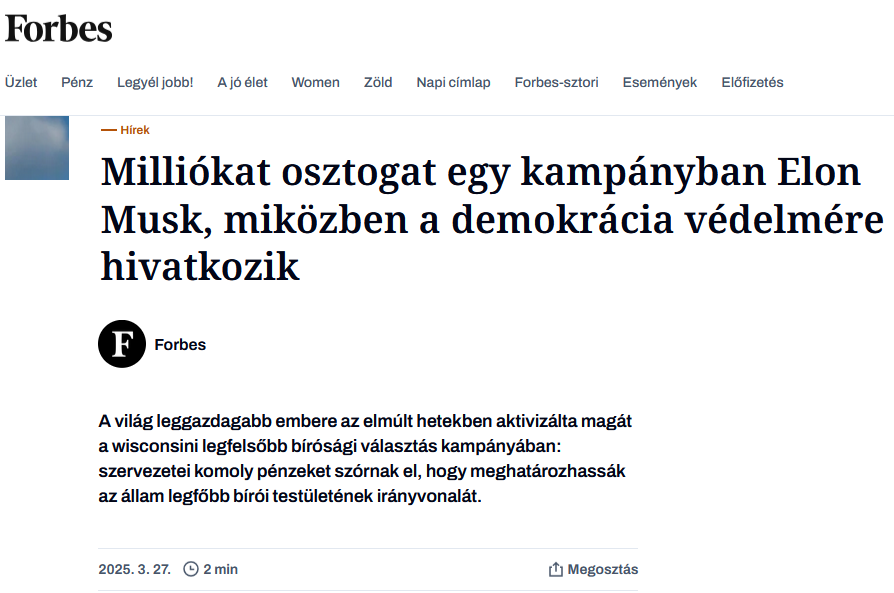Go to Előfizetés subscription page
This screenshot has height=593, width=894.
752,83
